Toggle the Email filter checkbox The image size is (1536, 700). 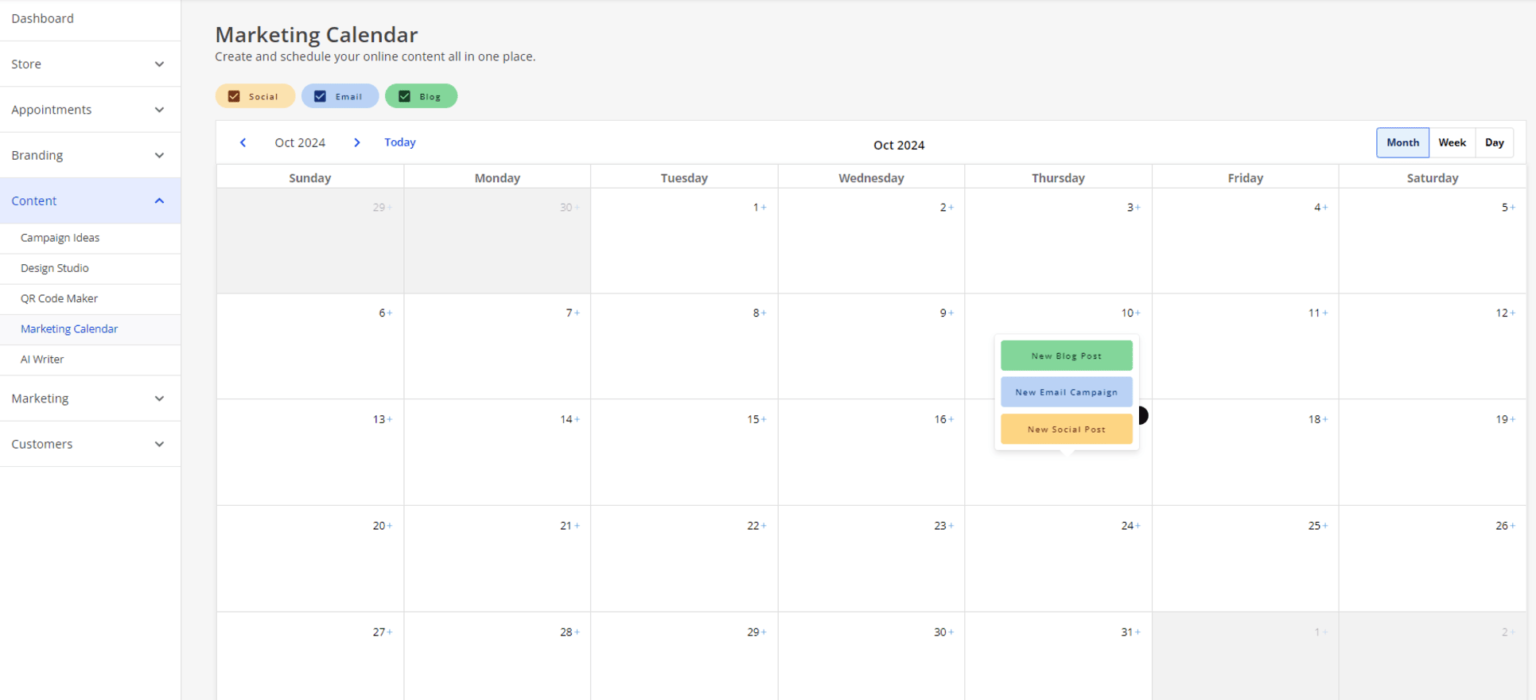point(320,97)
